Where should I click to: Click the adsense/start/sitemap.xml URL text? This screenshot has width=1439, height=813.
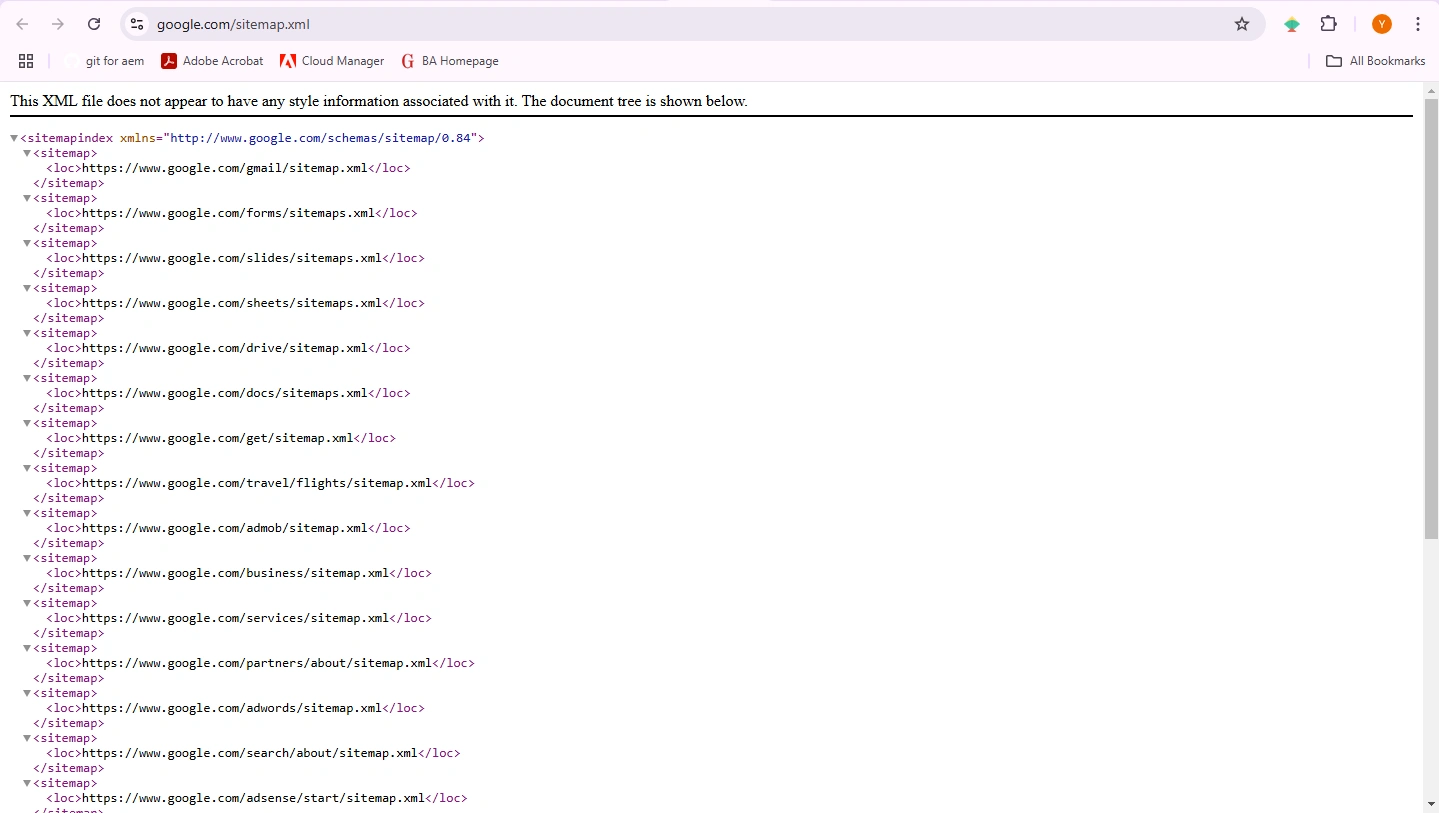[x=253, y=798]
